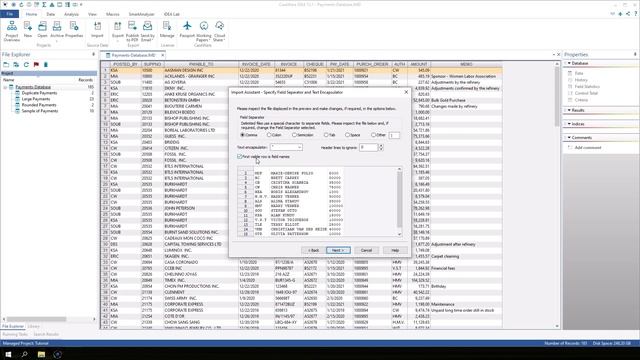This screenshot has height=360, width=640.
Task: Open Field Statistics in Properties panel
Action: (587, 87)
